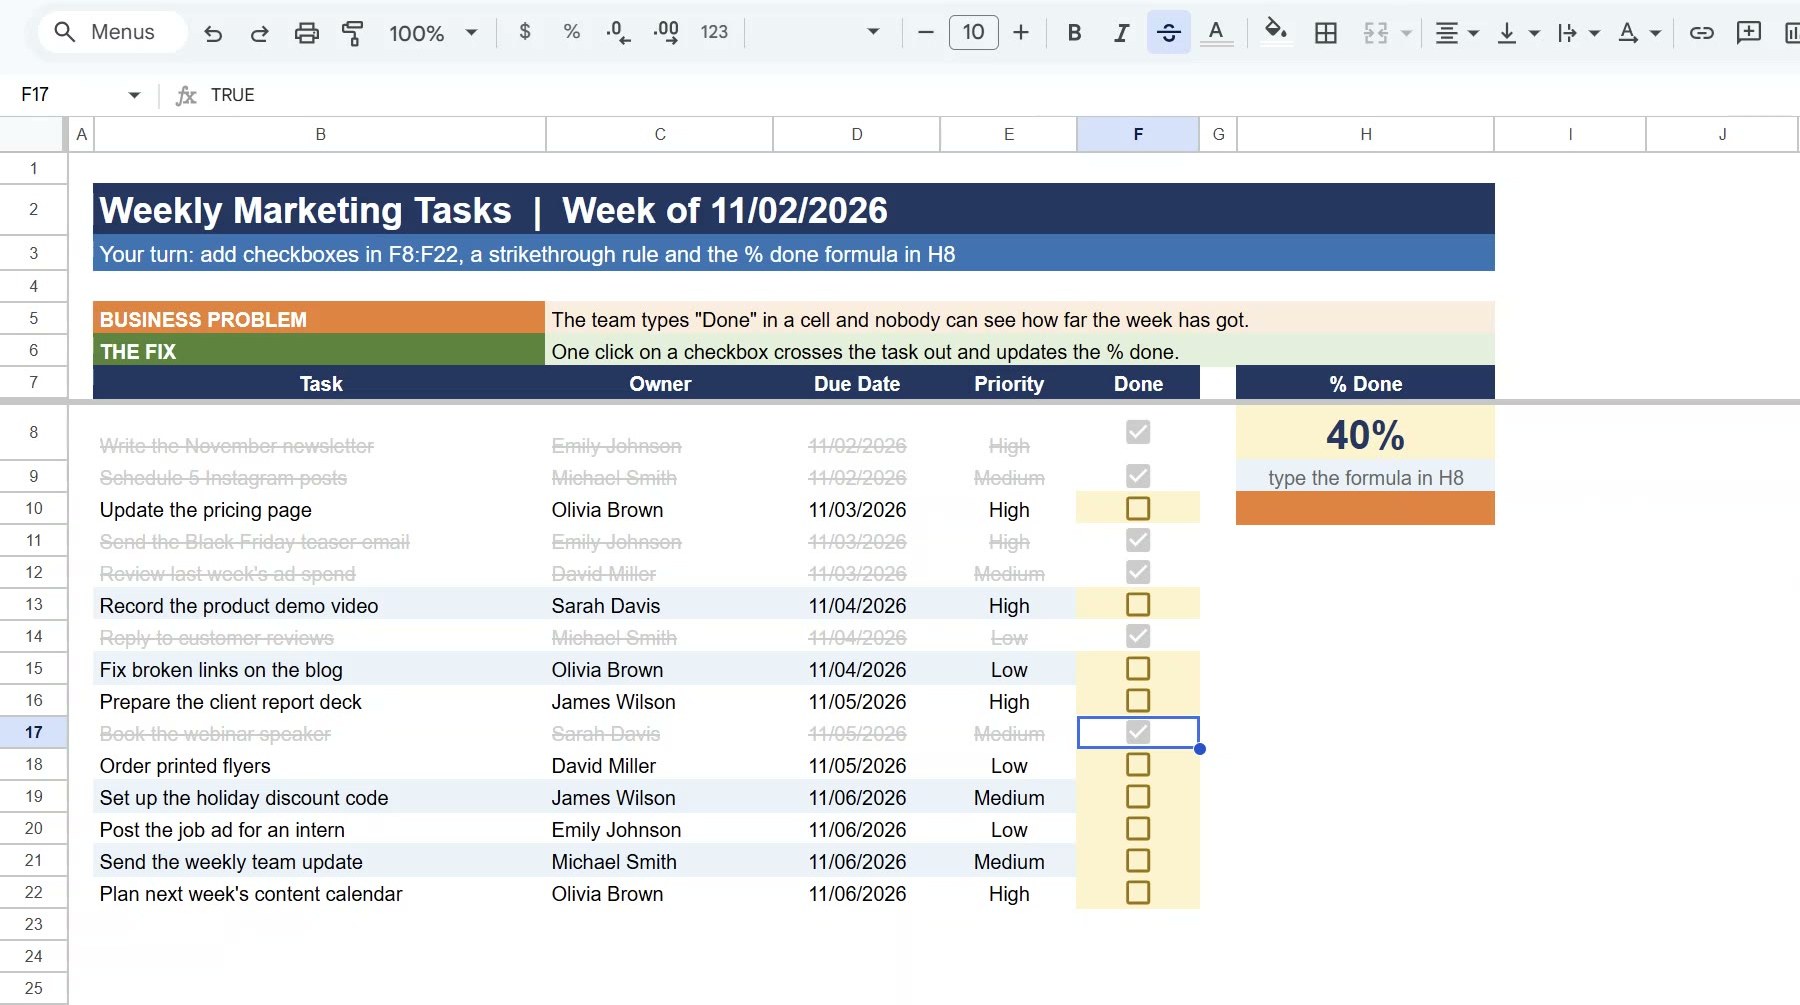Open text rotation dropdown

point(1639,33)
